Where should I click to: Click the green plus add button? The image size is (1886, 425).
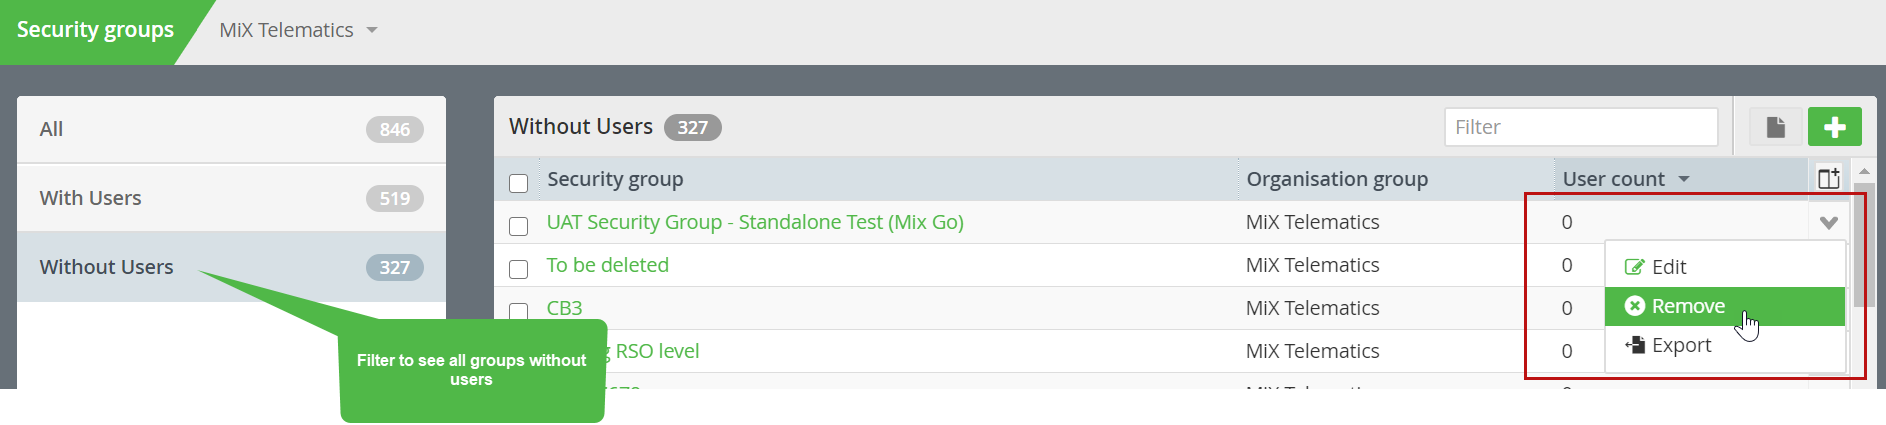pos(1834,127)
